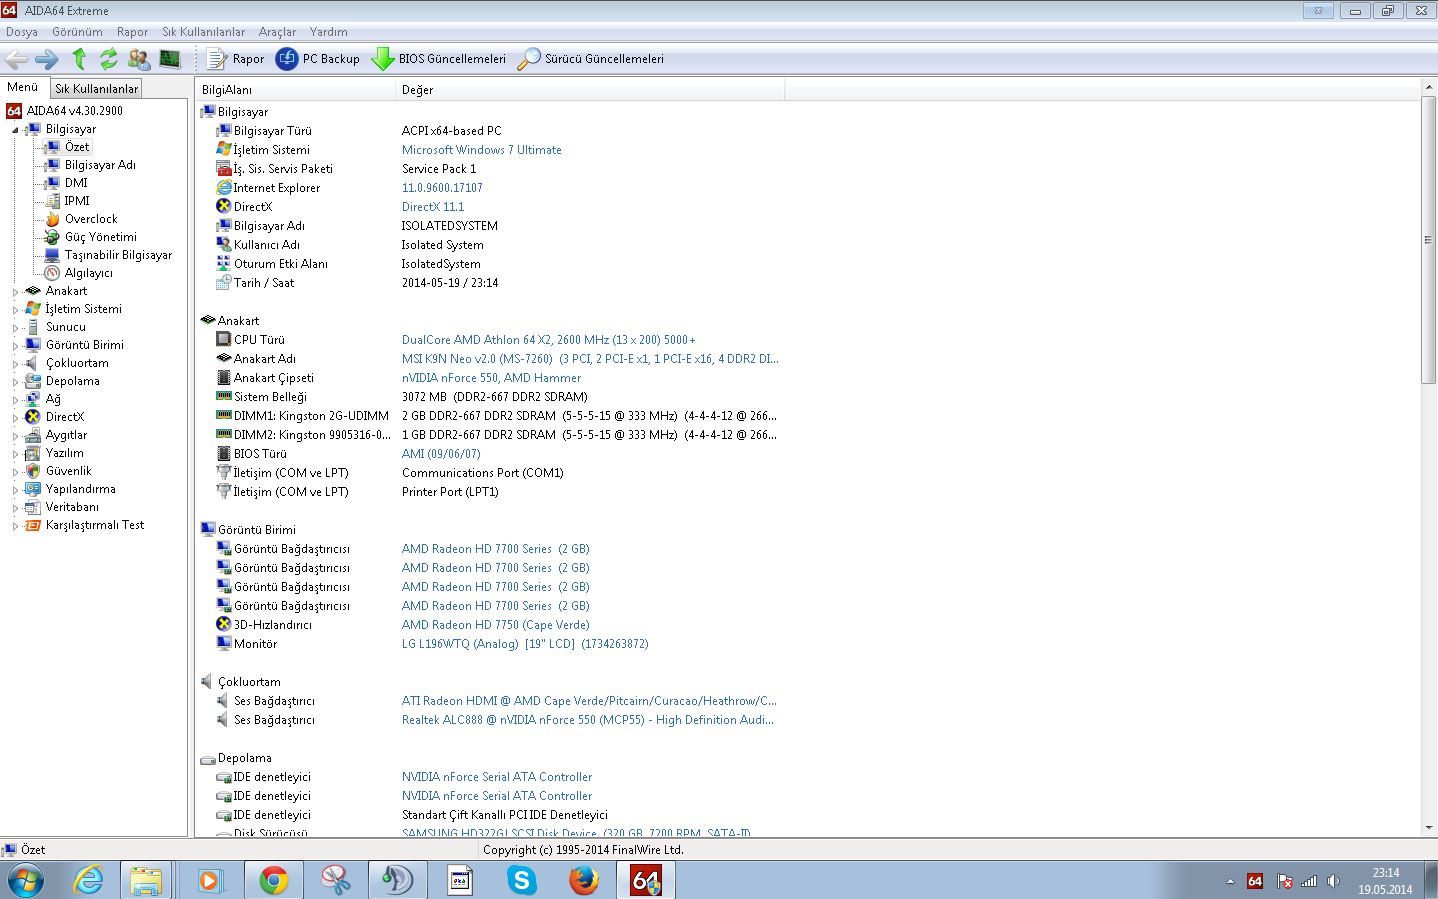Viewport: 1438px width, 899px height.
Task: Open the Dosya menu
Action: click(x=22, y=32)
